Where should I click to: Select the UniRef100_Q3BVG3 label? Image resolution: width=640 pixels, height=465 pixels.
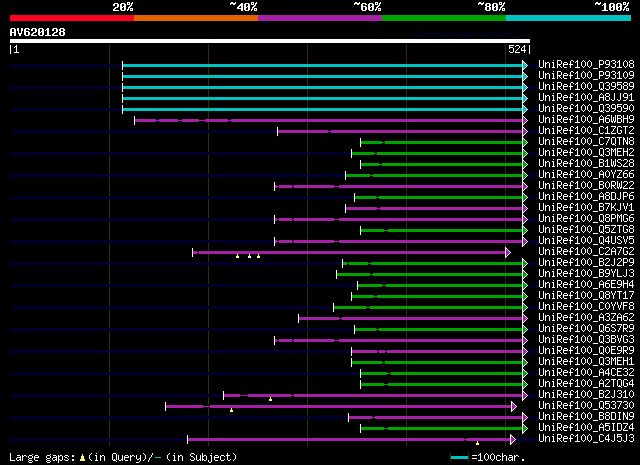coord(586,340)
